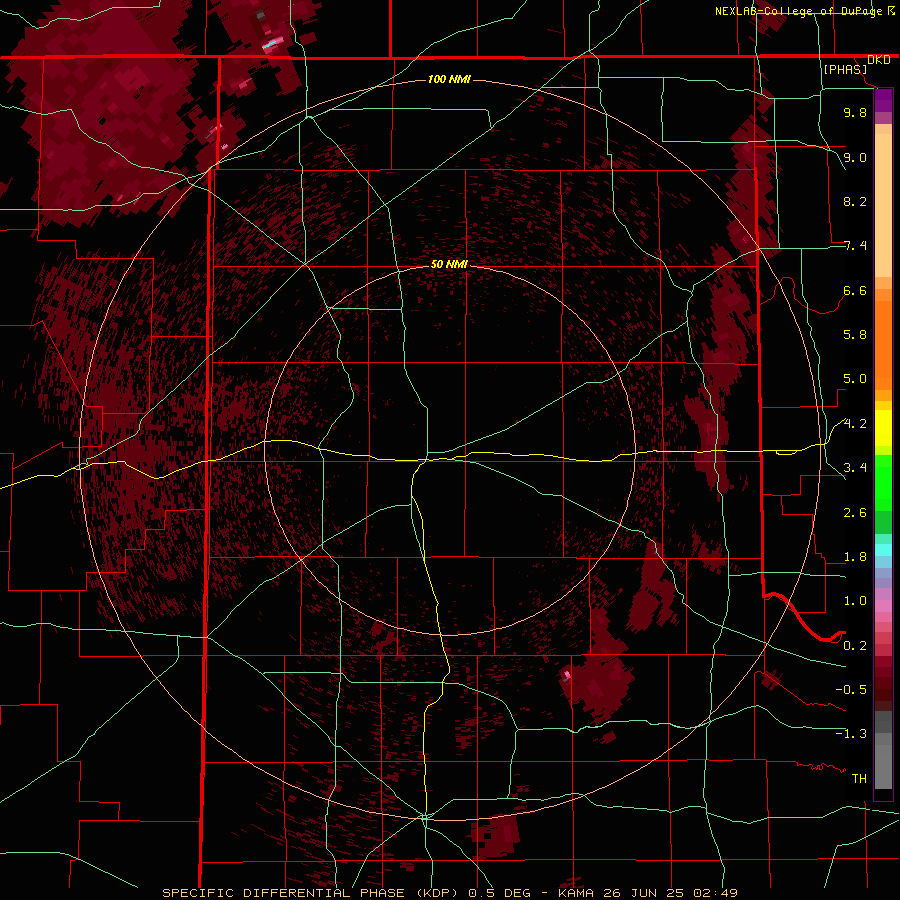This screenshot has width=900, height=900.
Task: Click the NEXLAB-College of DuPage label
Action: [x=798, y=11]
